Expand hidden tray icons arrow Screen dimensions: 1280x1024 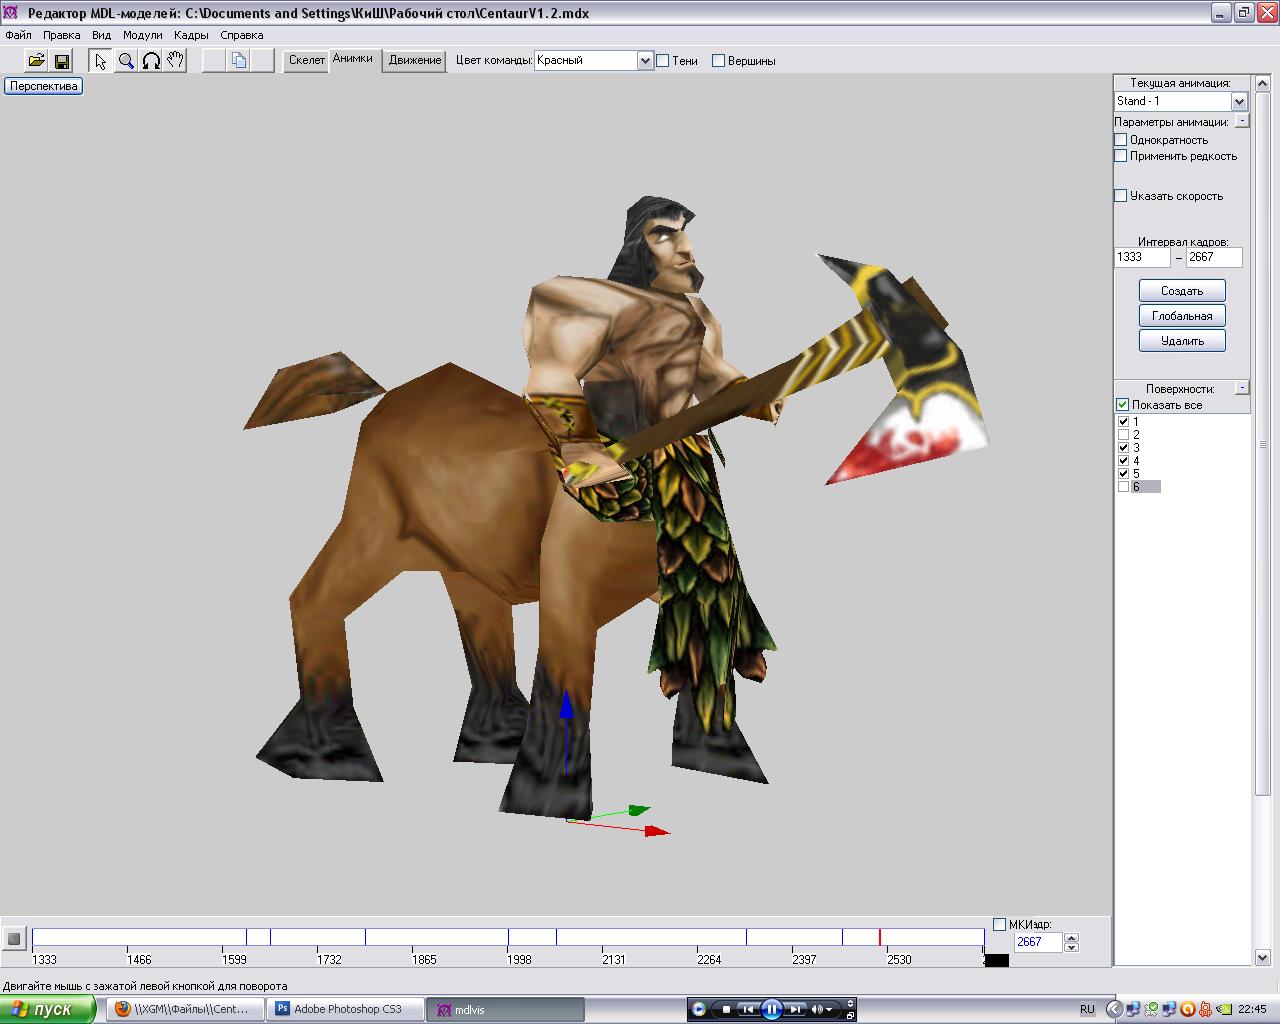click(1114, 1009)
